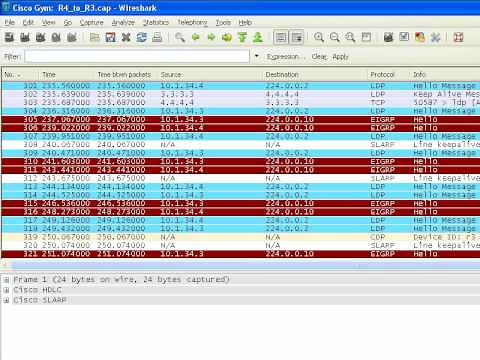Screen dimensions: 480x360
Task: Go forward in packet history arrow
Action: pos(211,37)
